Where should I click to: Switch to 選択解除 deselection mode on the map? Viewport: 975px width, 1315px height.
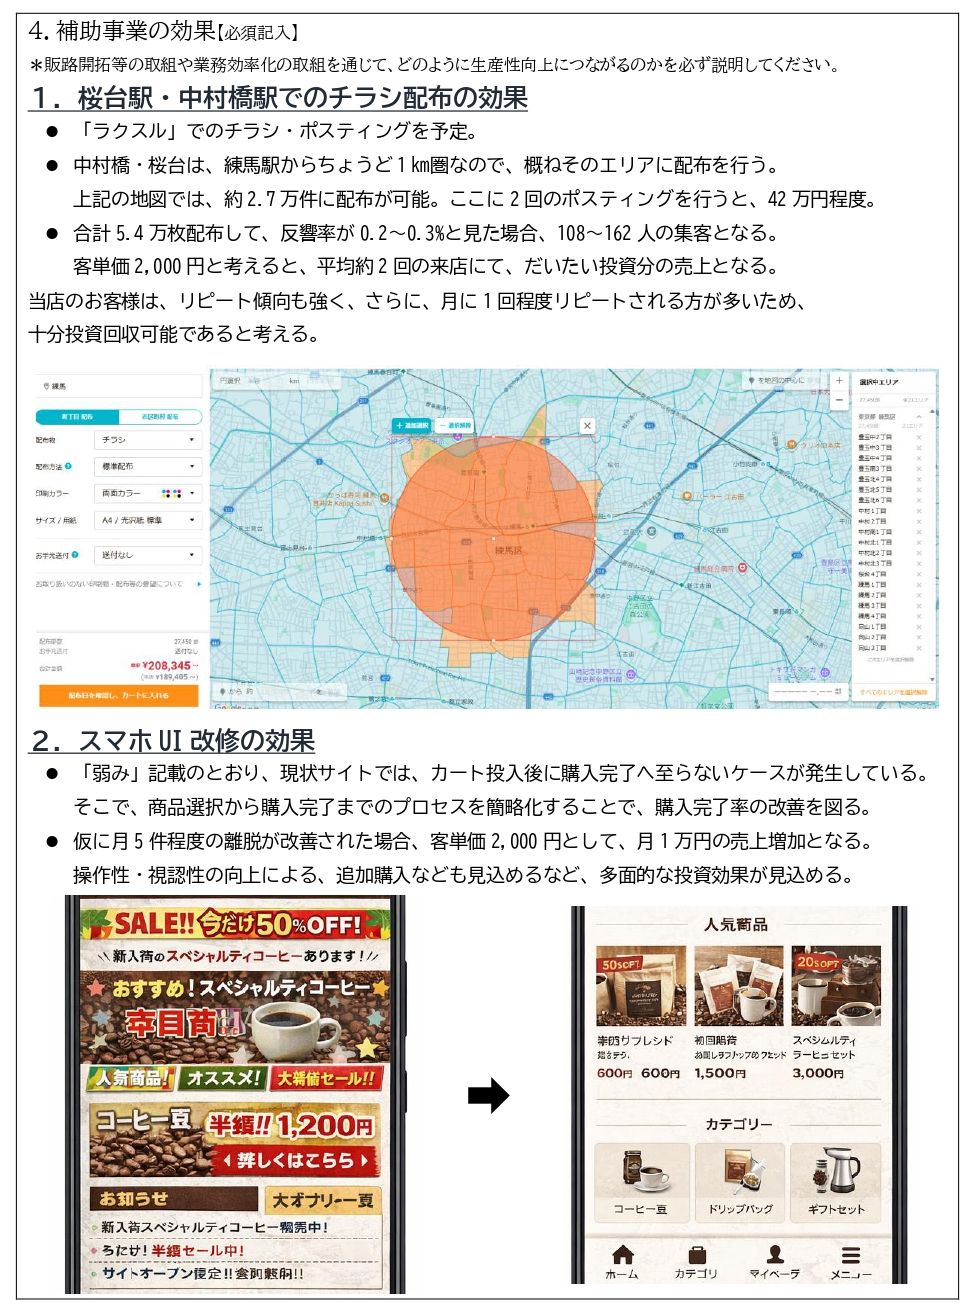coord(454,424)
